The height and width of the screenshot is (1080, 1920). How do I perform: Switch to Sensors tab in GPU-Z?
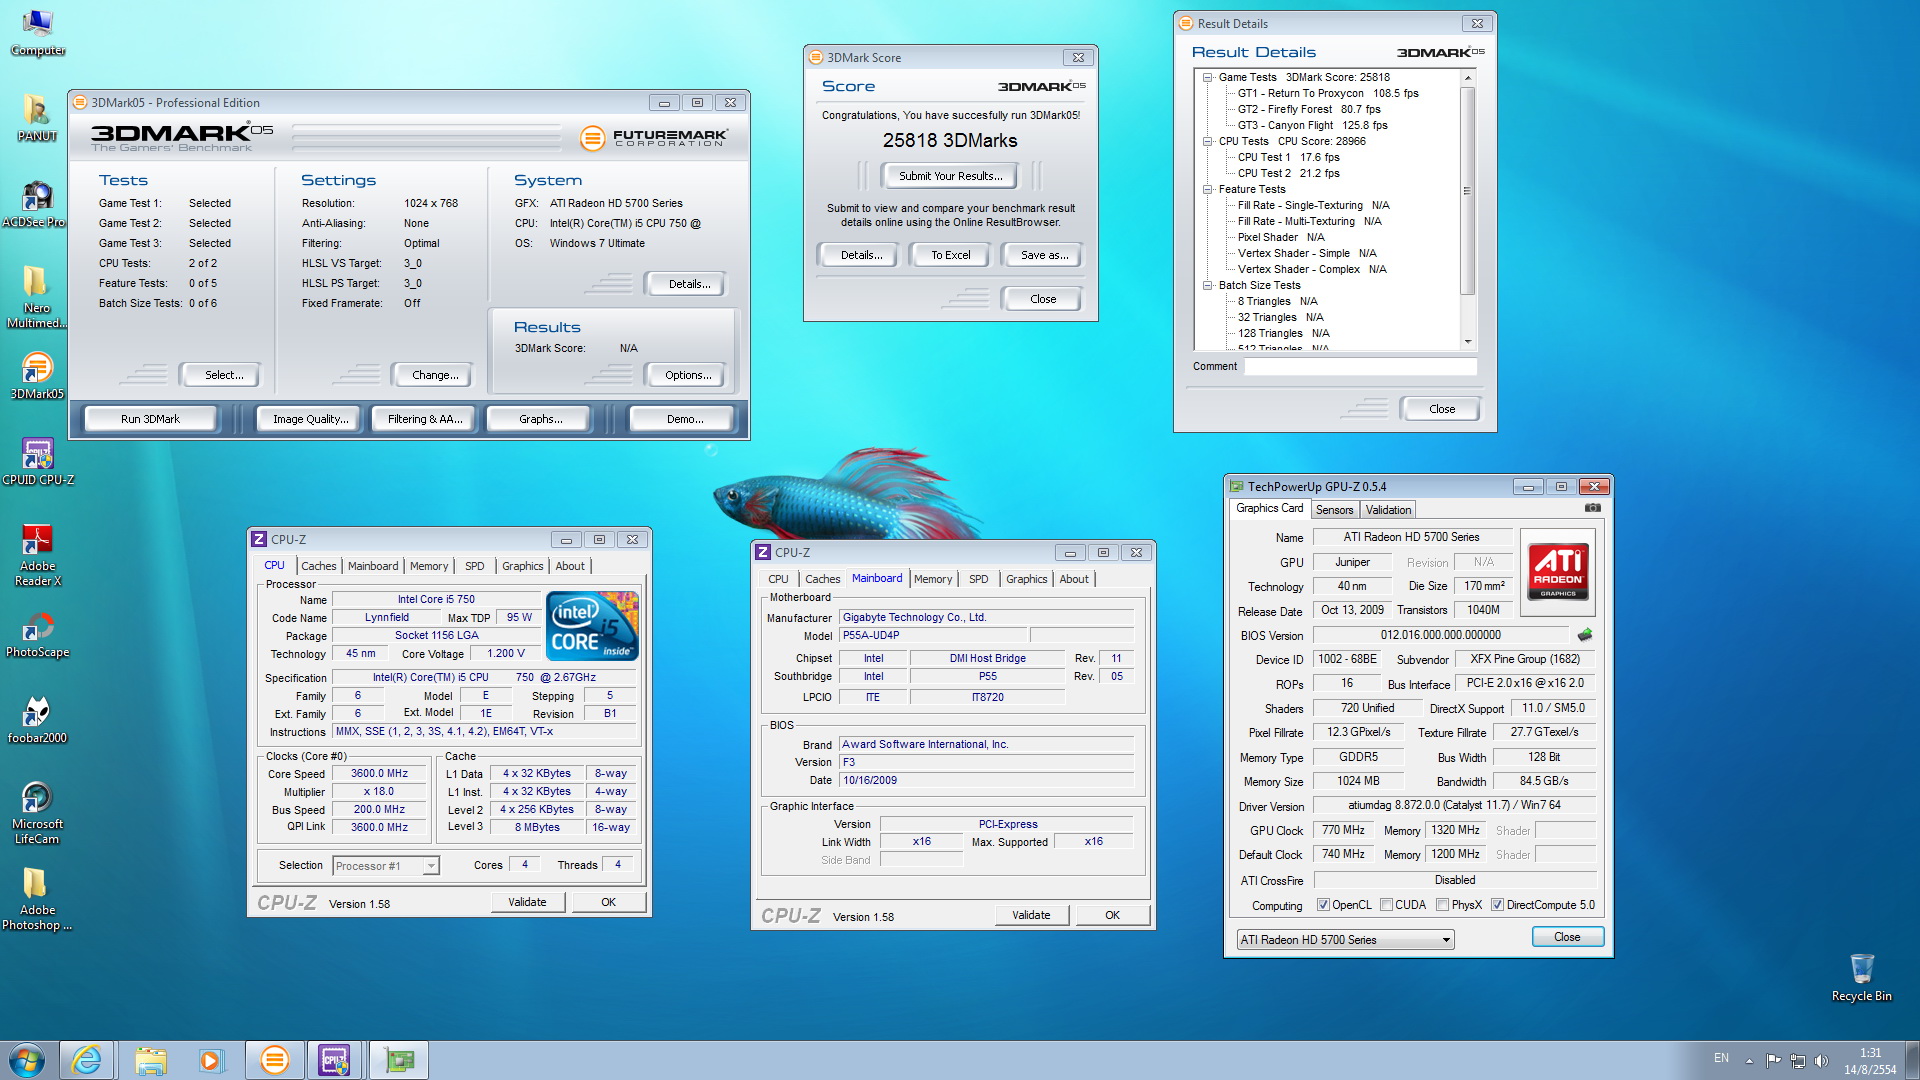tap(1334, 510)
